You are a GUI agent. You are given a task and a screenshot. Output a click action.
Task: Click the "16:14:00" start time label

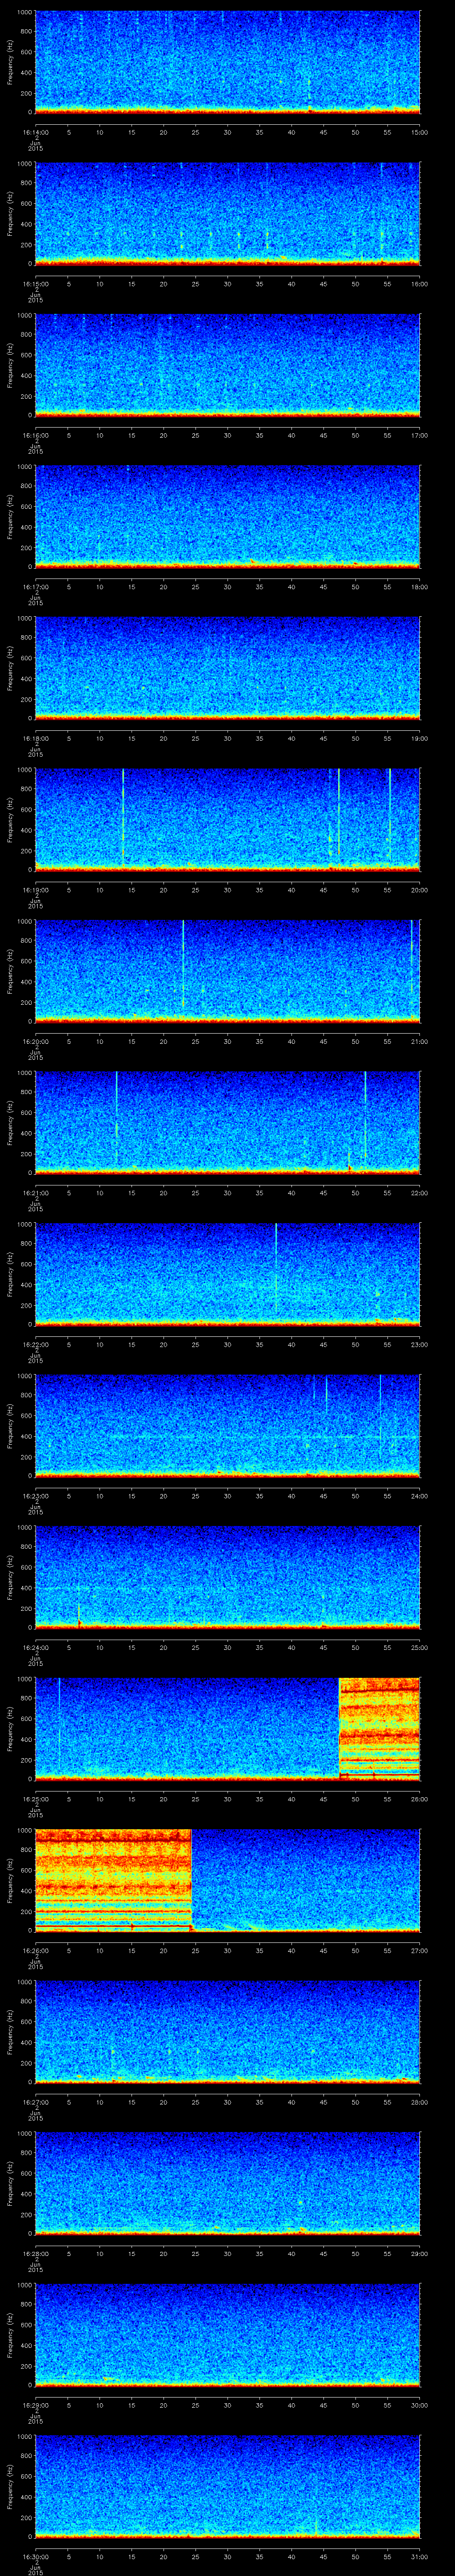pos(35,132)
